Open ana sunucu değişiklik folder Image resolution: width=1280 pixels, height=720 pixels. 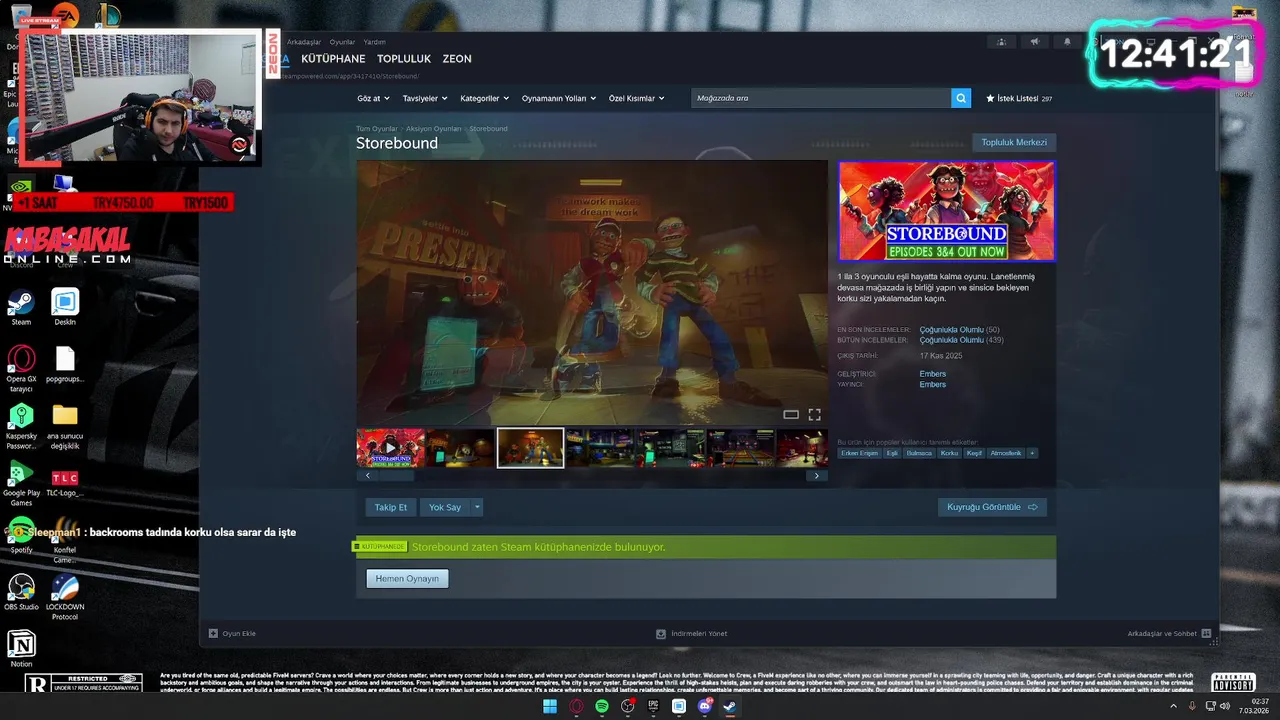pyautogui.click(x=65, y=426)
